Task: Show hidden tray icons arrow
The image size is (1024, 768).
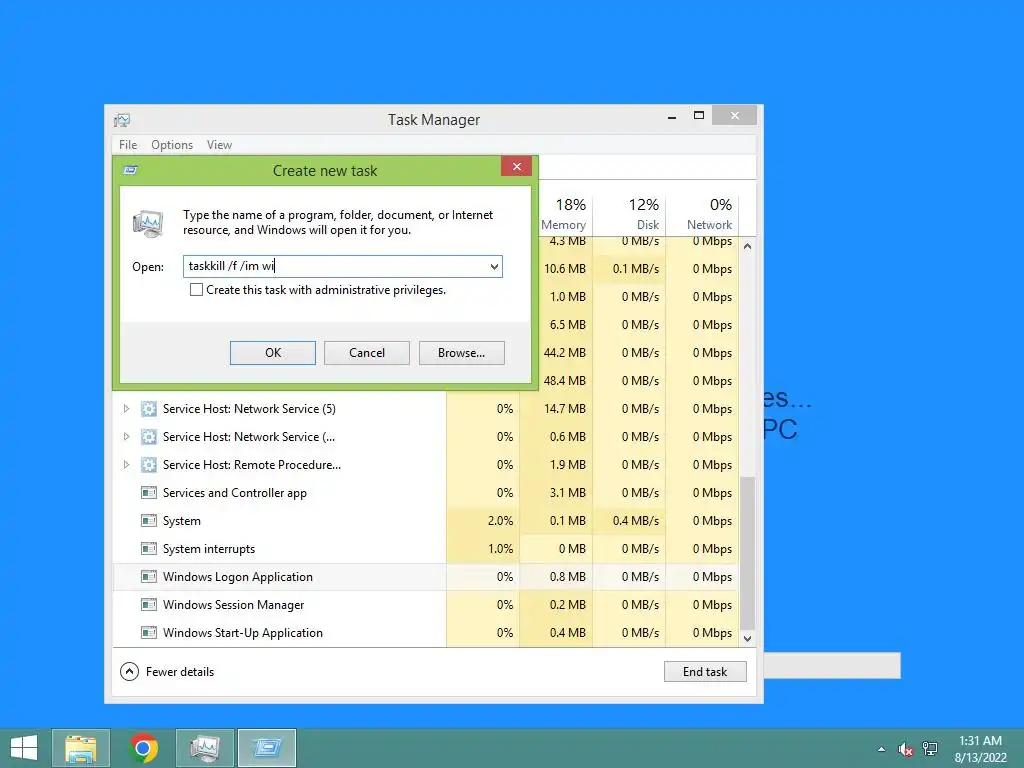Action: (882, 749)
